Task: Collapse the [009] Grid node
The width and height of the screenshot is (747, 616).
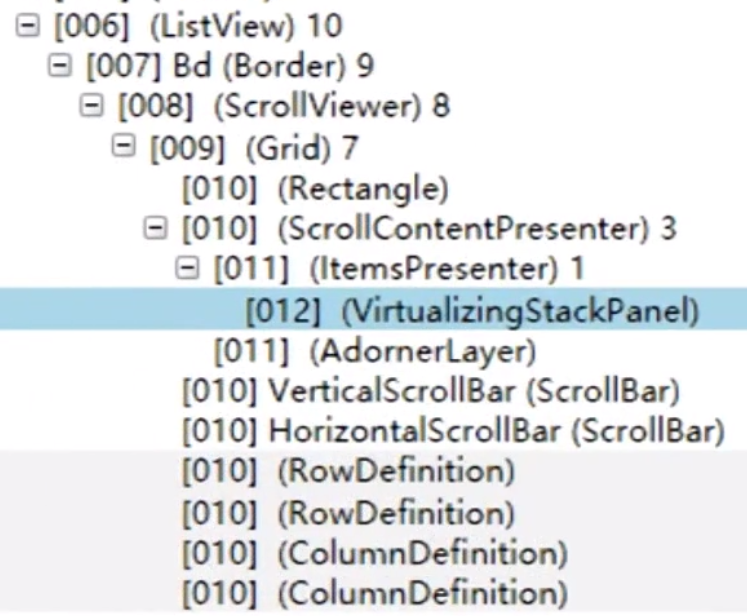Action: pos(123,148)
